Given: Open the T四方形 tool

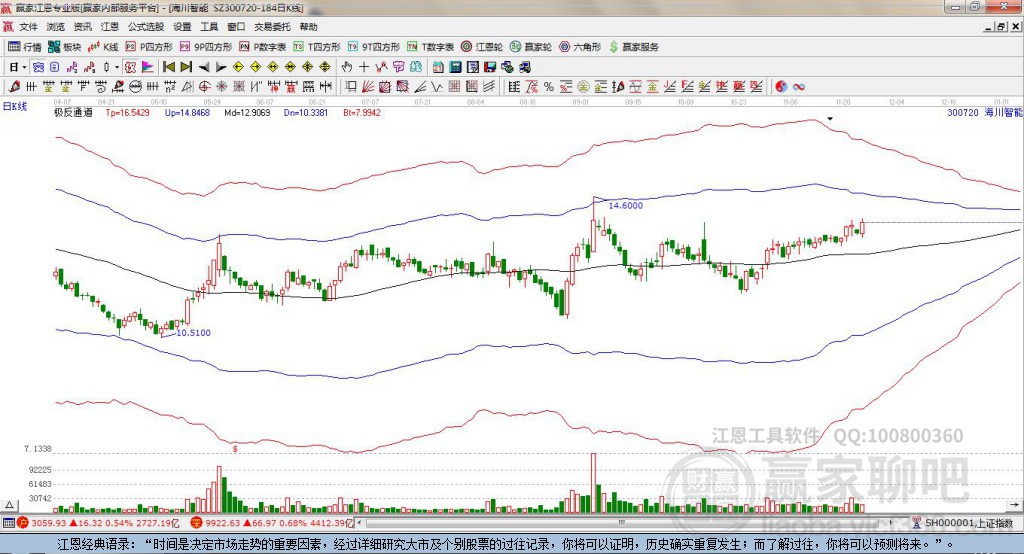Looking at the screenshot, I should tap(317, 47).
